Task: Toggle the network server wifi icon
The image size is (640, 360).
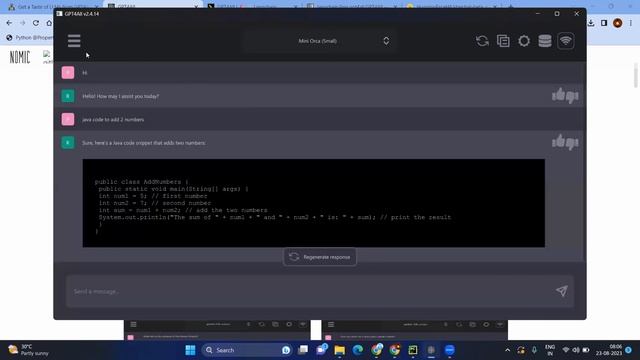Action: click(x=566, y=41)
